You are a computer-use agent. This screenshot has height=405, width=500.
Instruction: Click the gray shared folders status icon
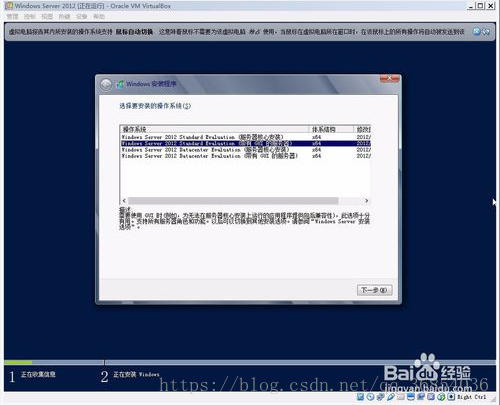click(401, 397)
